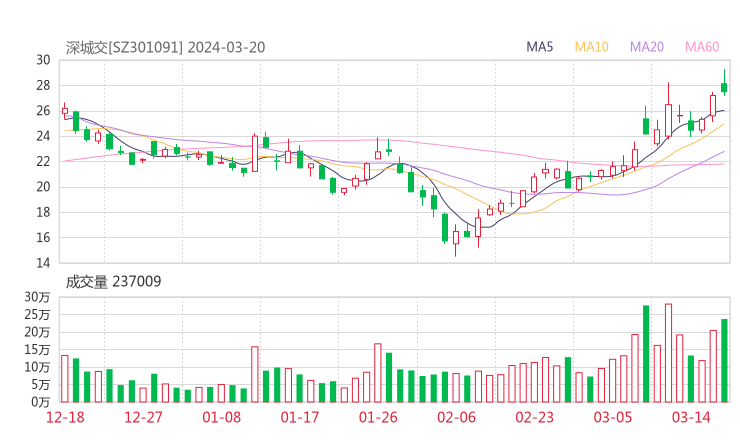Click the tallest red volume bar near 03-14

pyautogui.click(x=668, y=353)
